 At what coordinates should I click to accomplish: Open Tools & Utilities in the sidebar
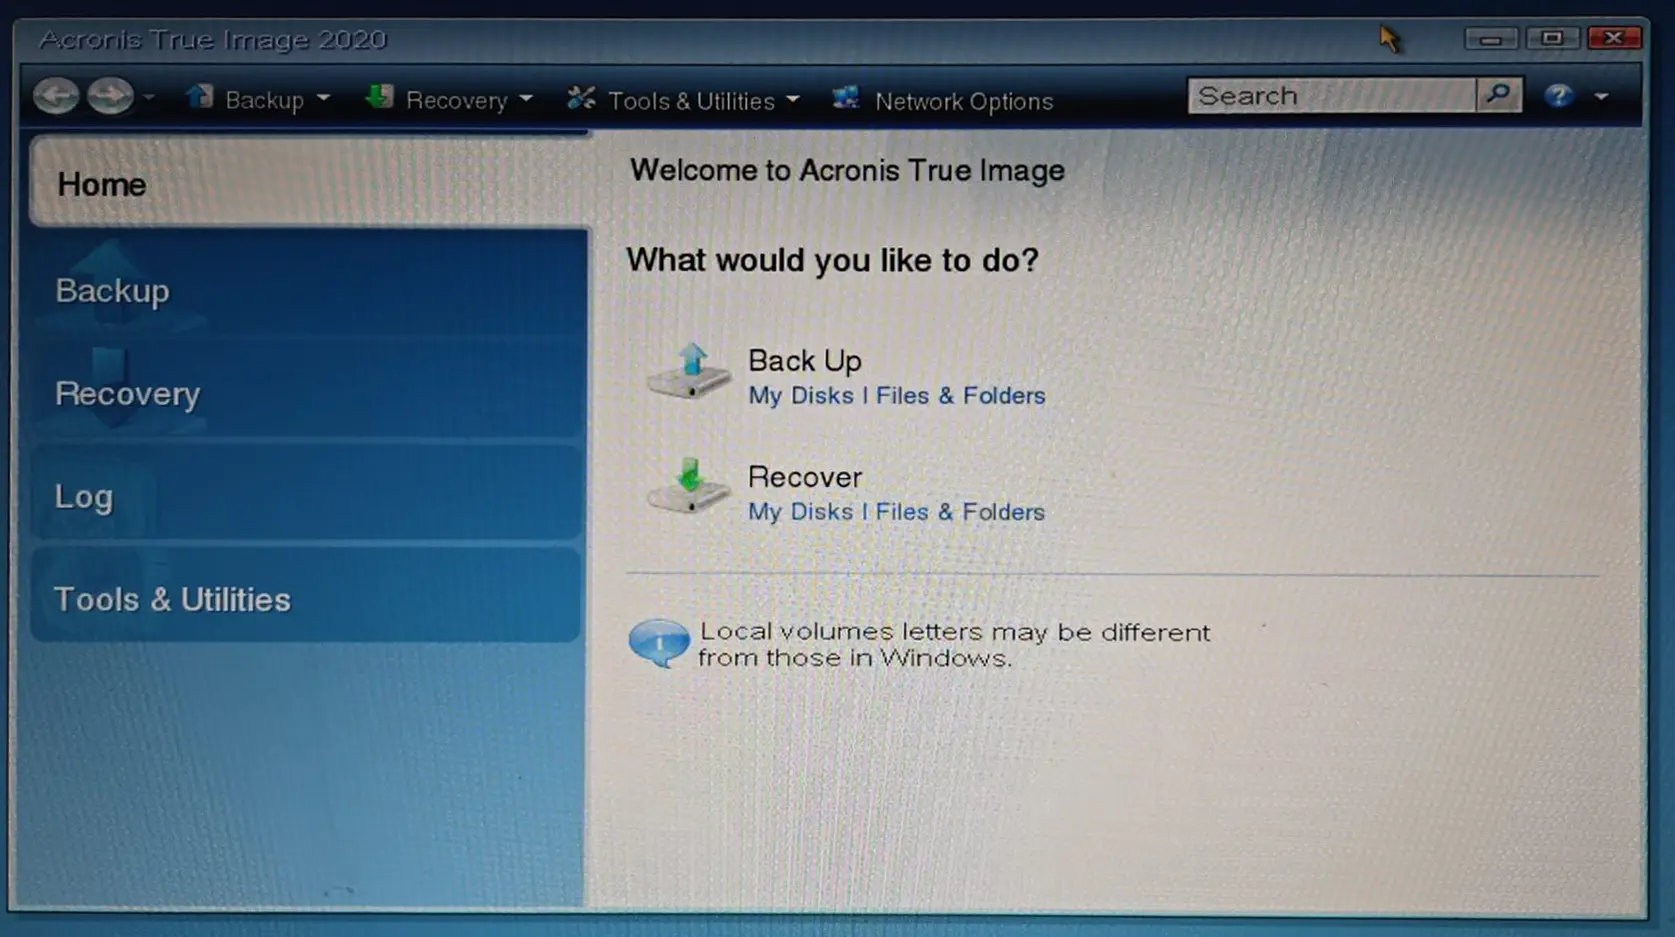point(306,598)
